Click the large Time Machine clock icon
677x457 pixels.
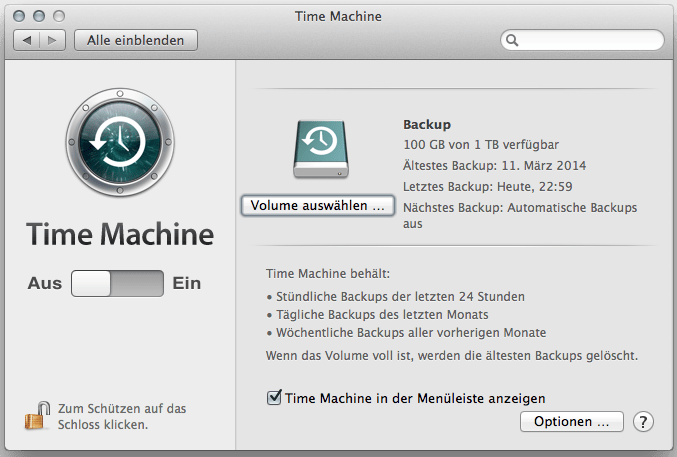pos(120,142)
